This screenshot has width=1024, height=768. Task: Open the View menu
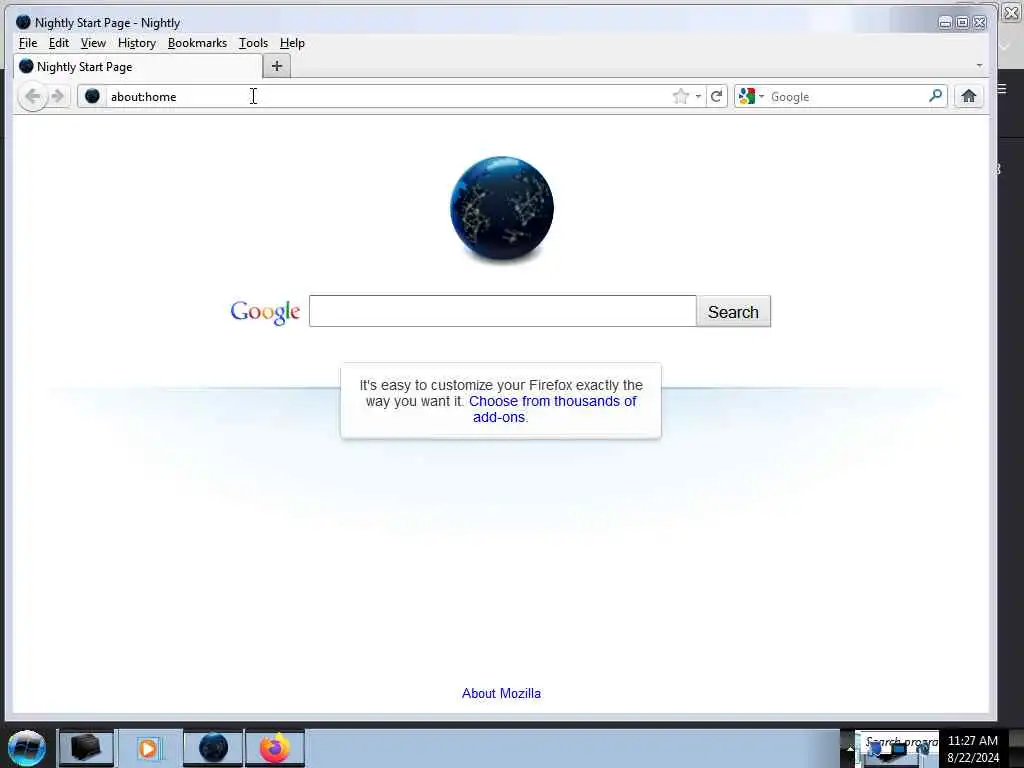coord(93,43)
